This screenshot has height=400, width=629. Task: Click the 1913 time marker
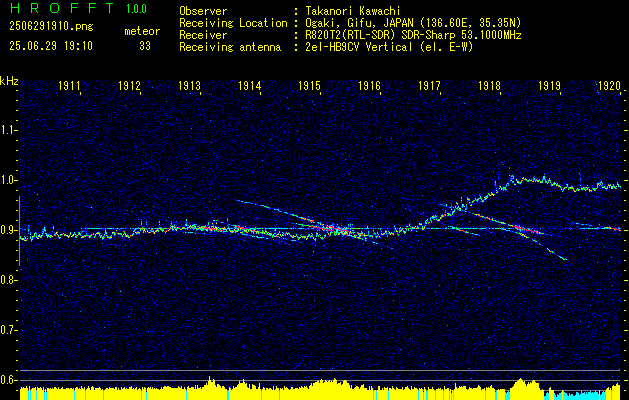[x=189, y=86]
